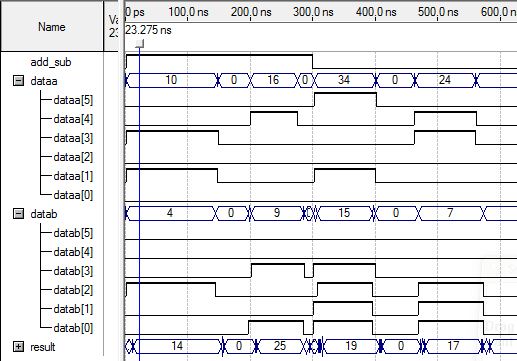This screenshot has height=361, width=517.
Task: Select signal dataa[2]
Action: click(73, 157)
